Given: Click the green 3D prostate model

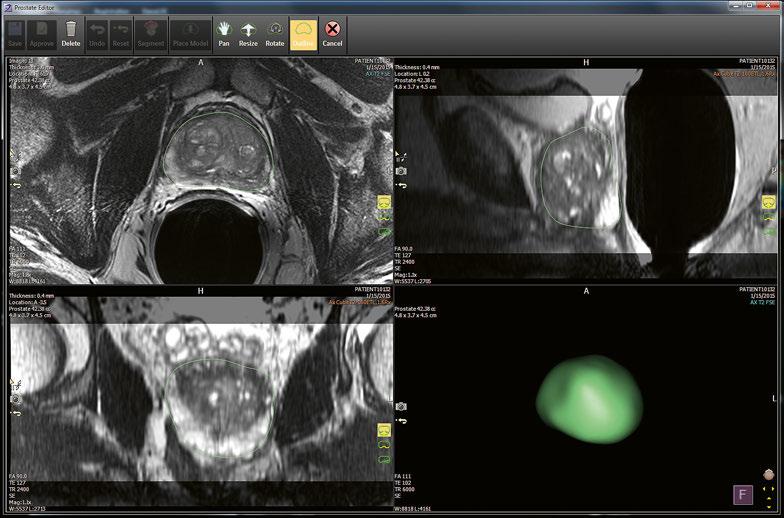Looking at the screenshot, I should tap(590, 399).
